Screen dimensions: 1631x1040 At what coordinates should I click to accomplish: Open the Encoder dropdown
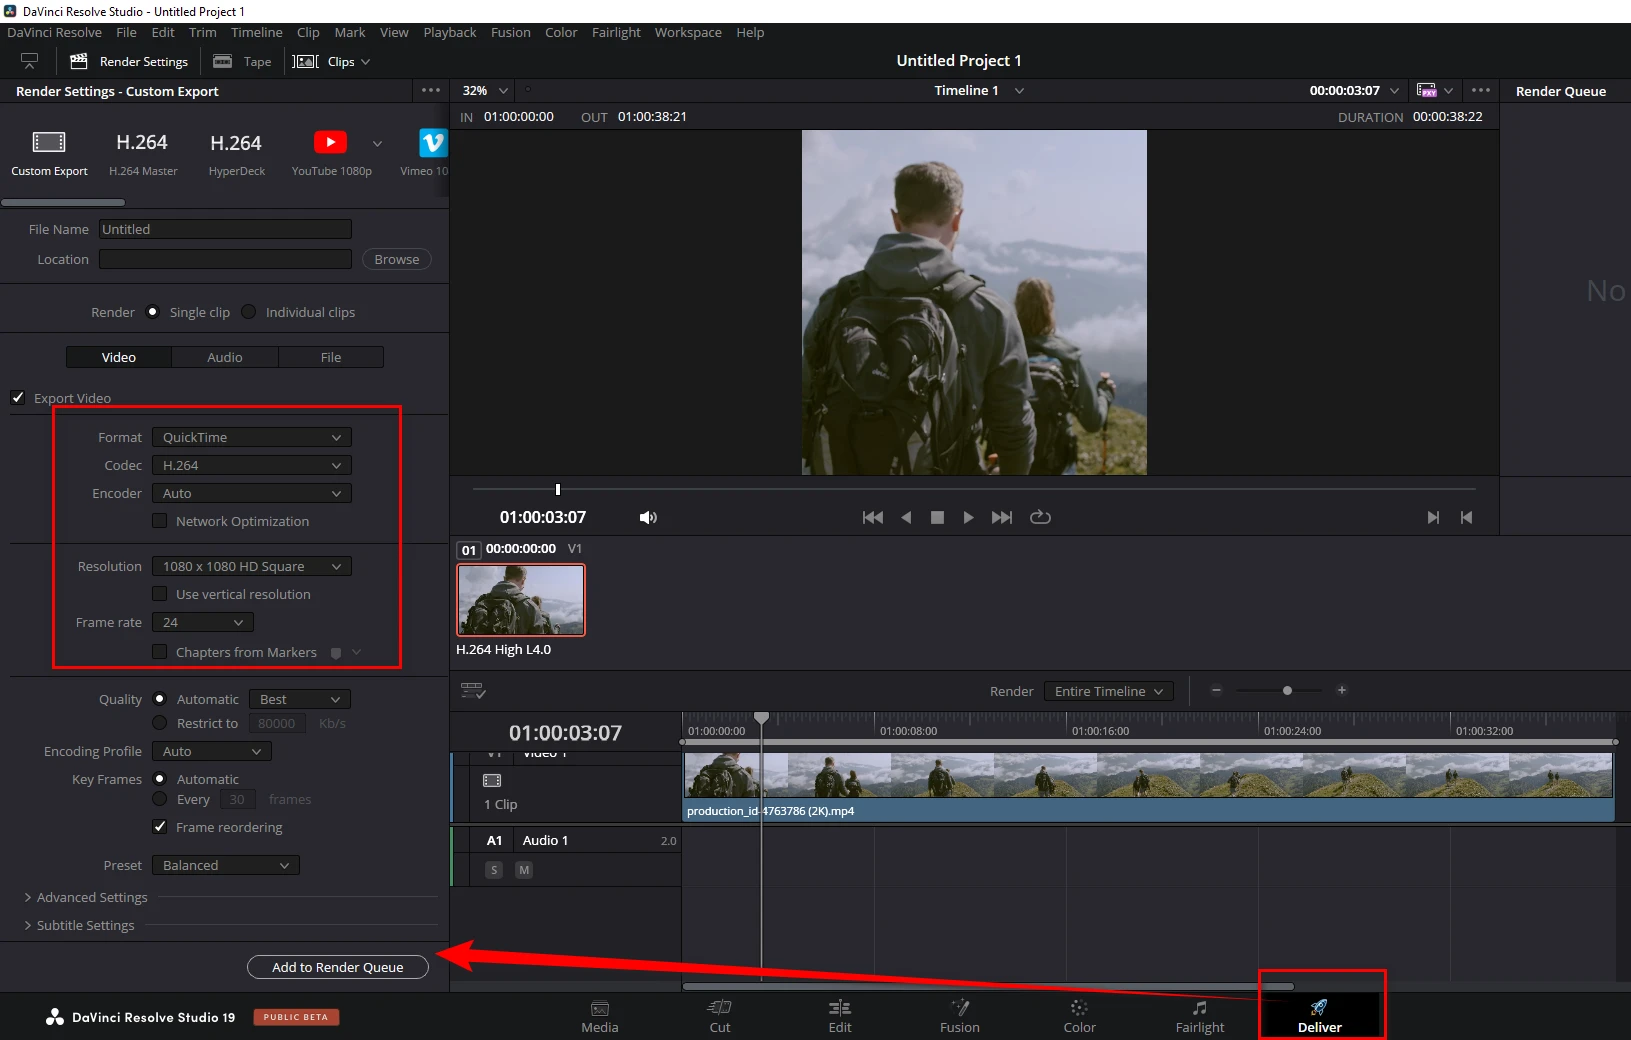point(252,493)
